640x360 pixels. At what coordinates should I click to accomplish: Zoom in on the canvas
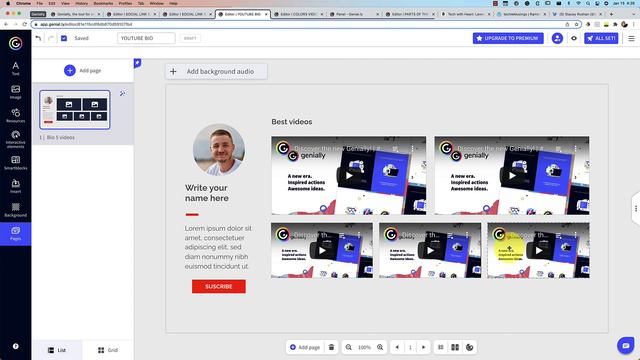point(380,347)
